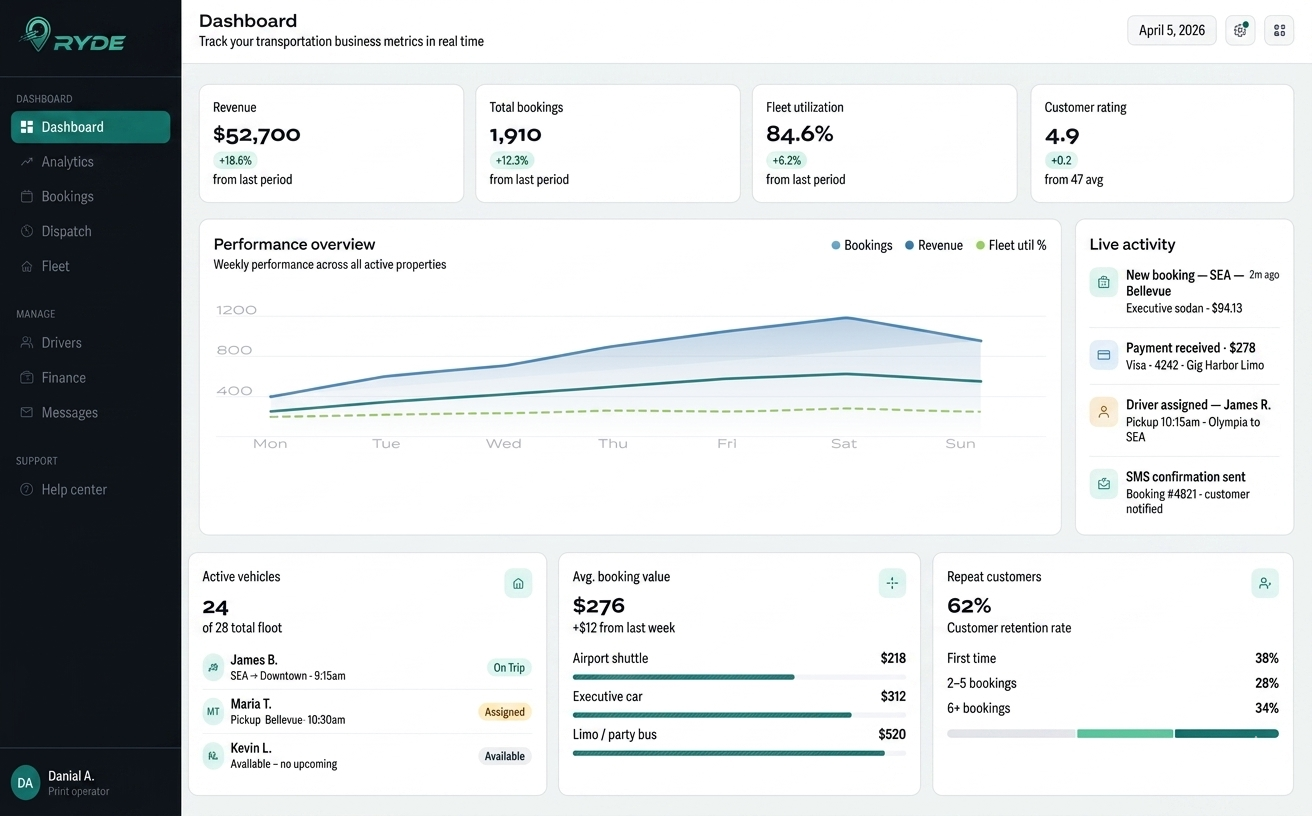1312x816 pixels.
Task: Open the Finance icon in the sidebar
Action: (27, 377)
